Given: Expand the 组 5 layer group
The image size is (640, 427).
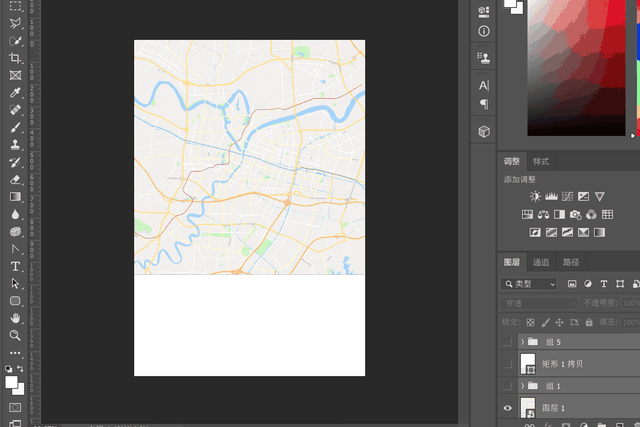Looking at the screenshot, I should (523, 342).
